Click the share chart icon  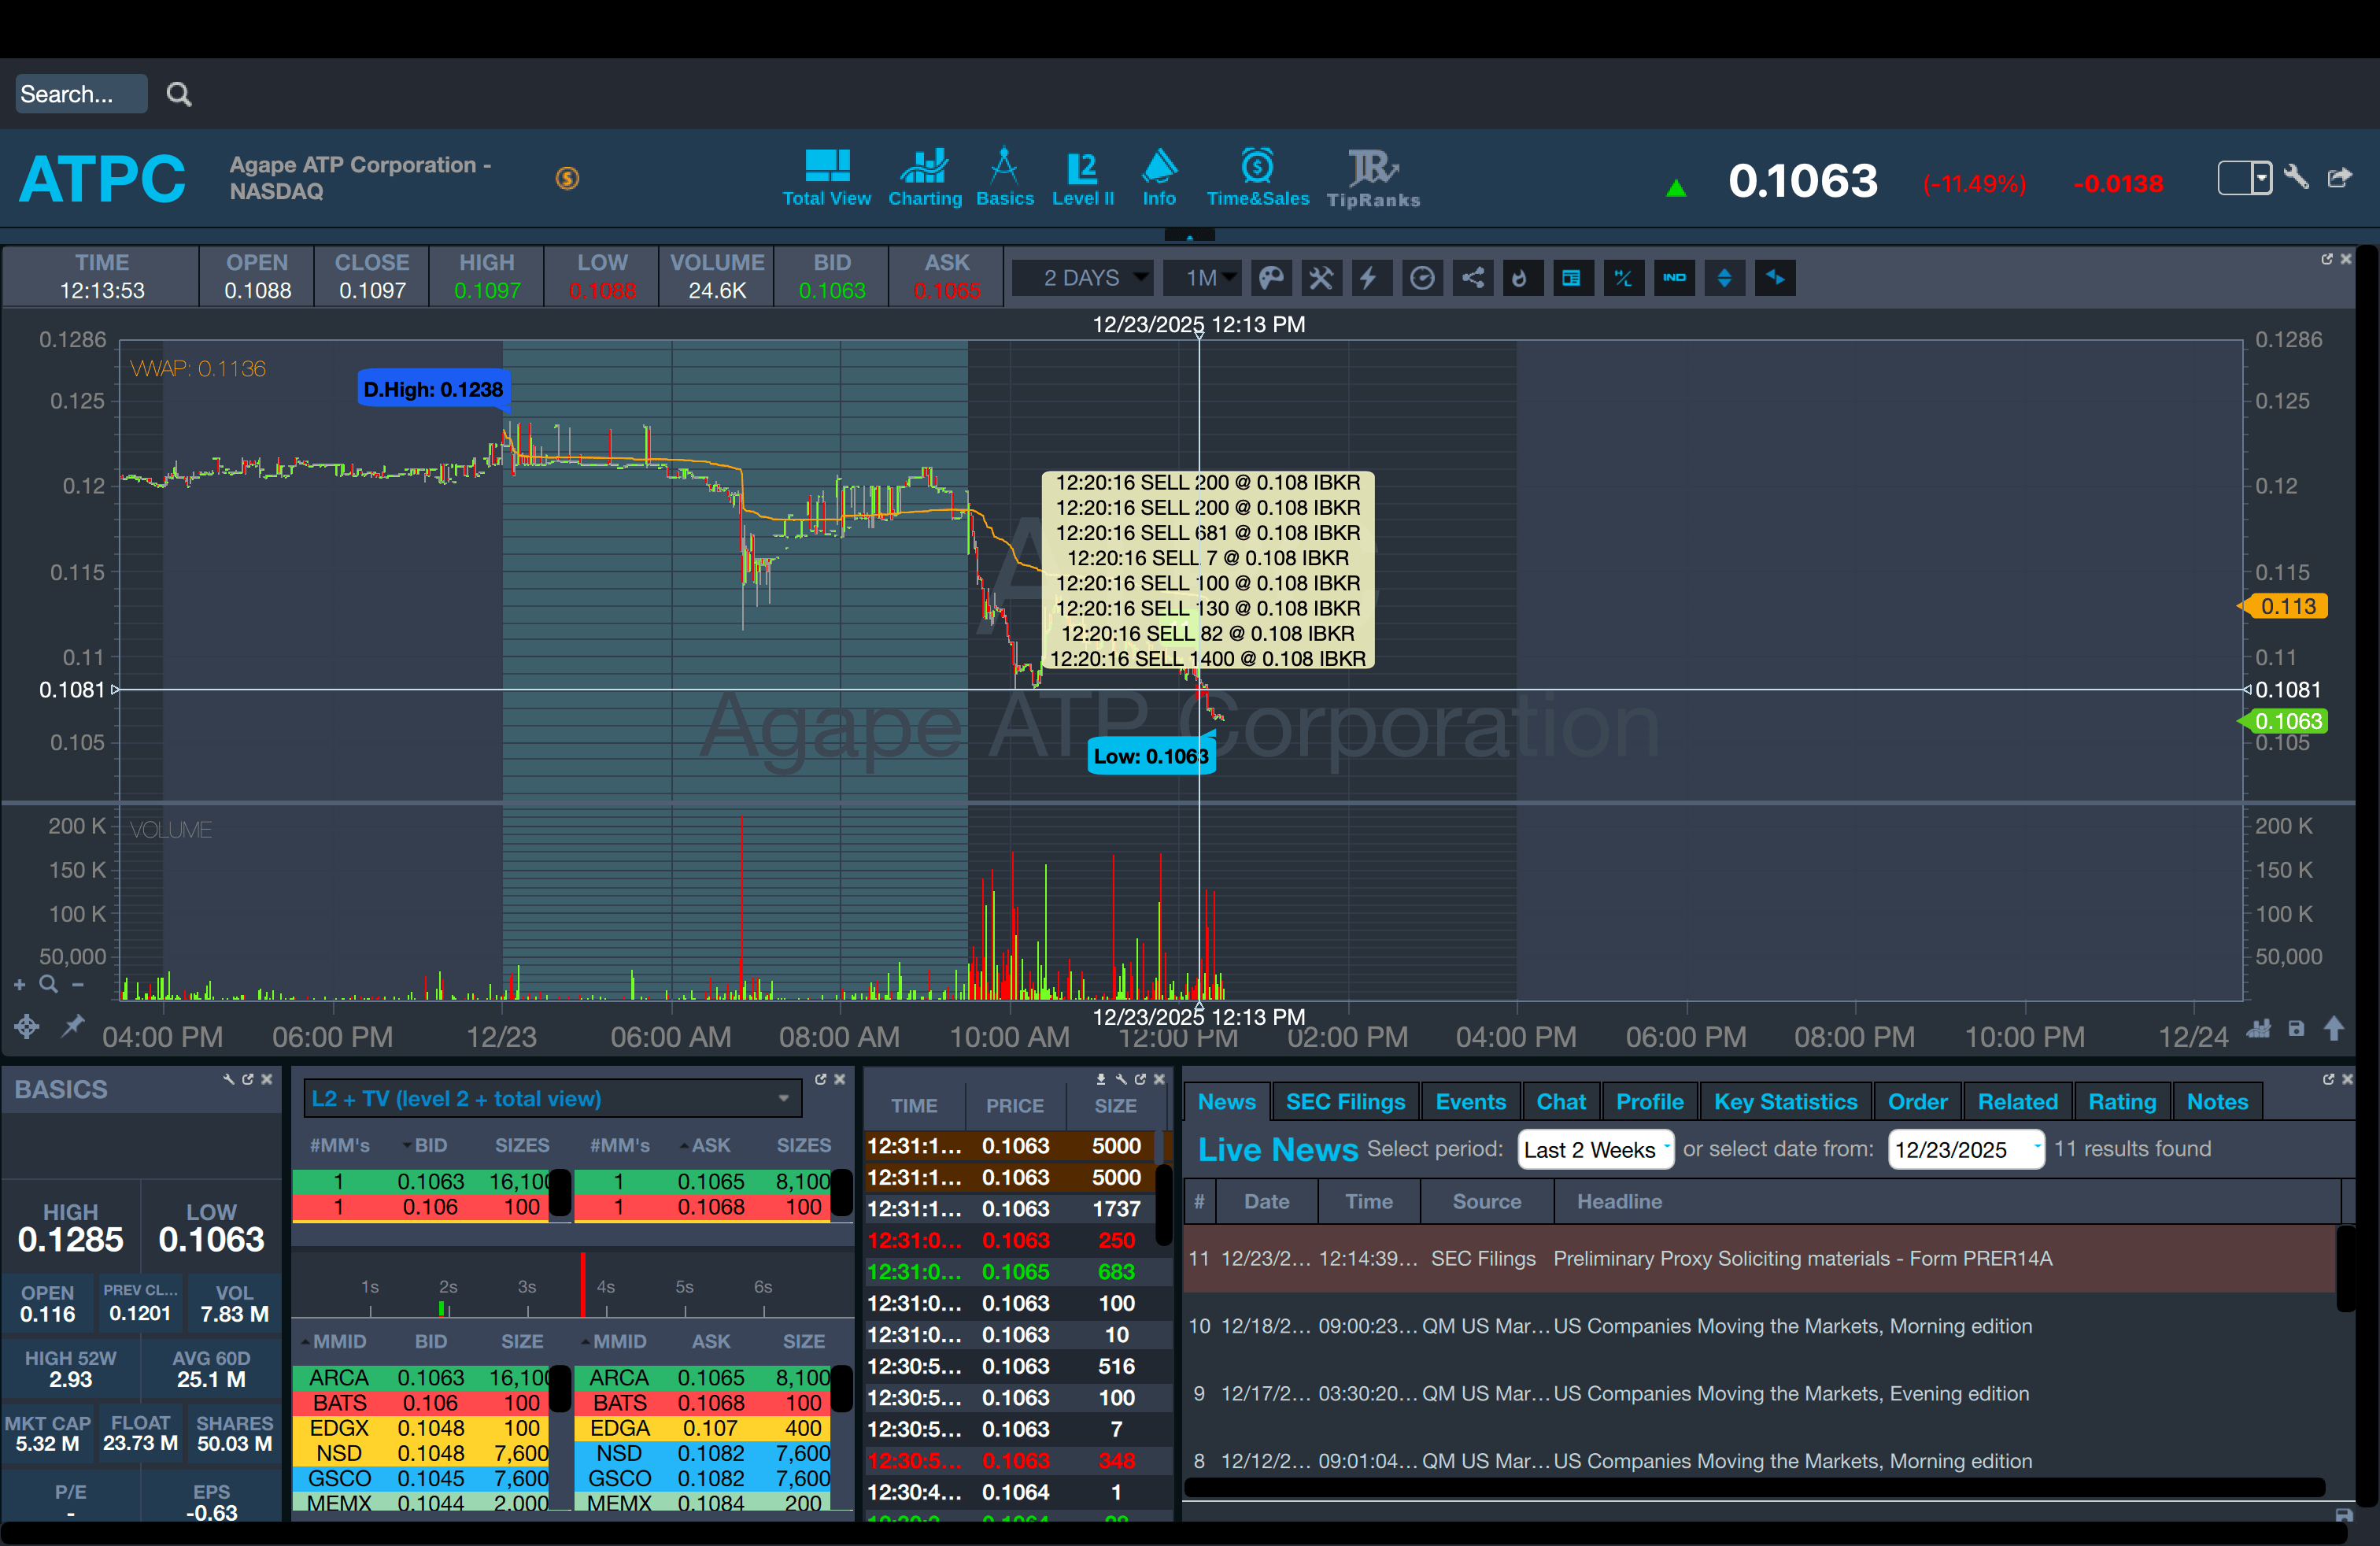[1472, 278]
